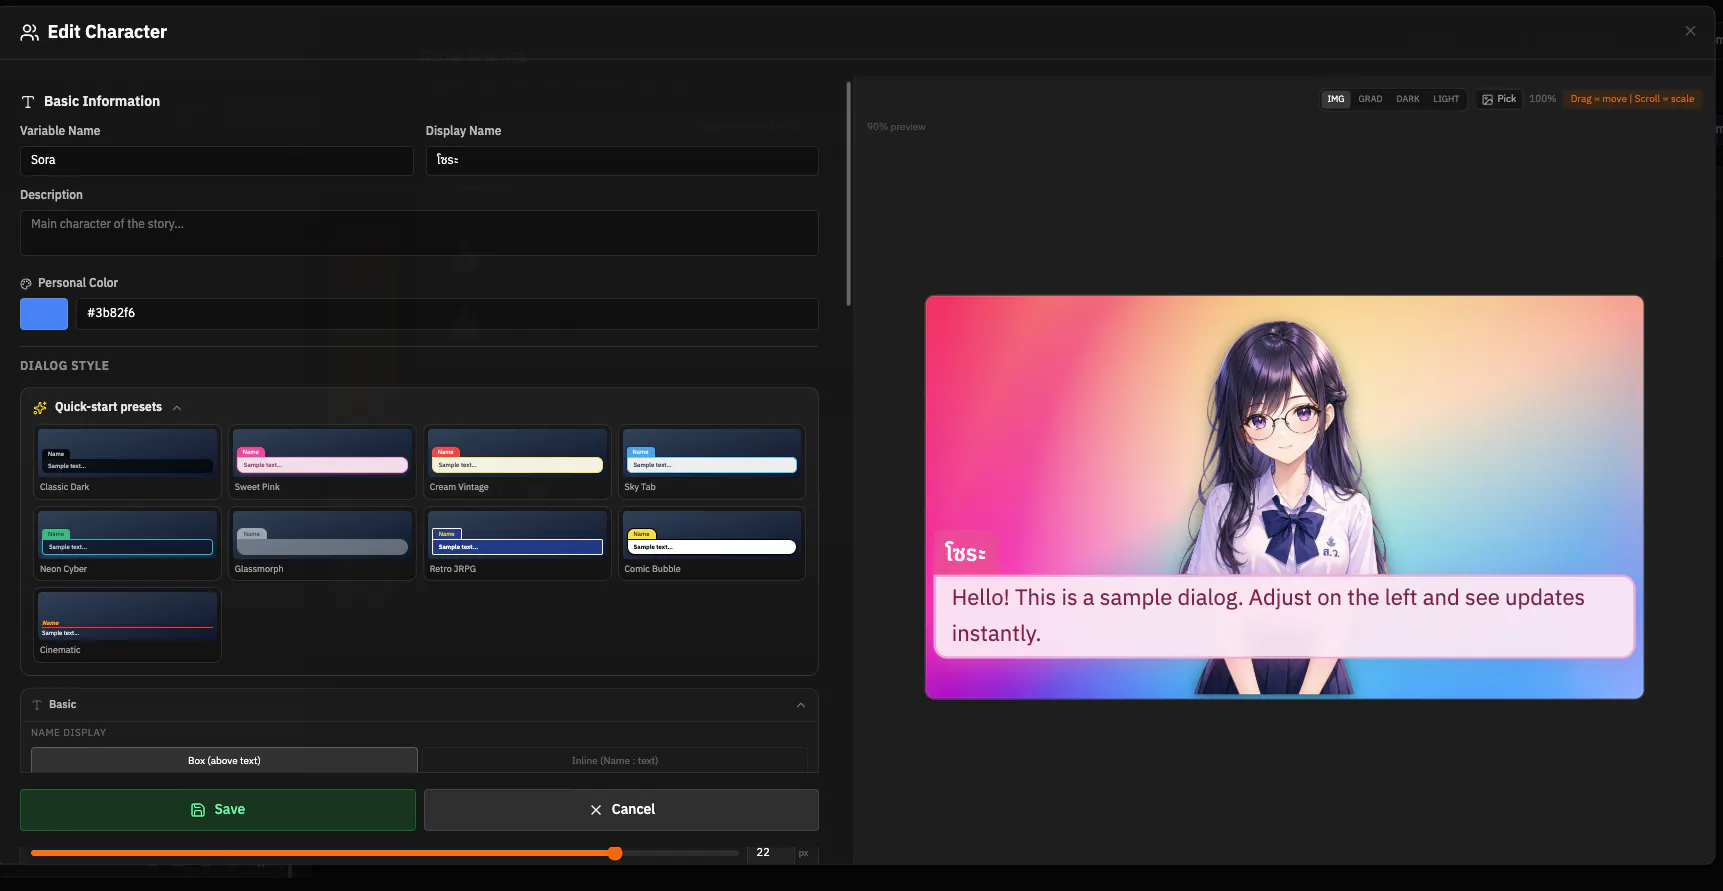
Task: Apply the Neon Cyber preset
Action: click(127, 544)
